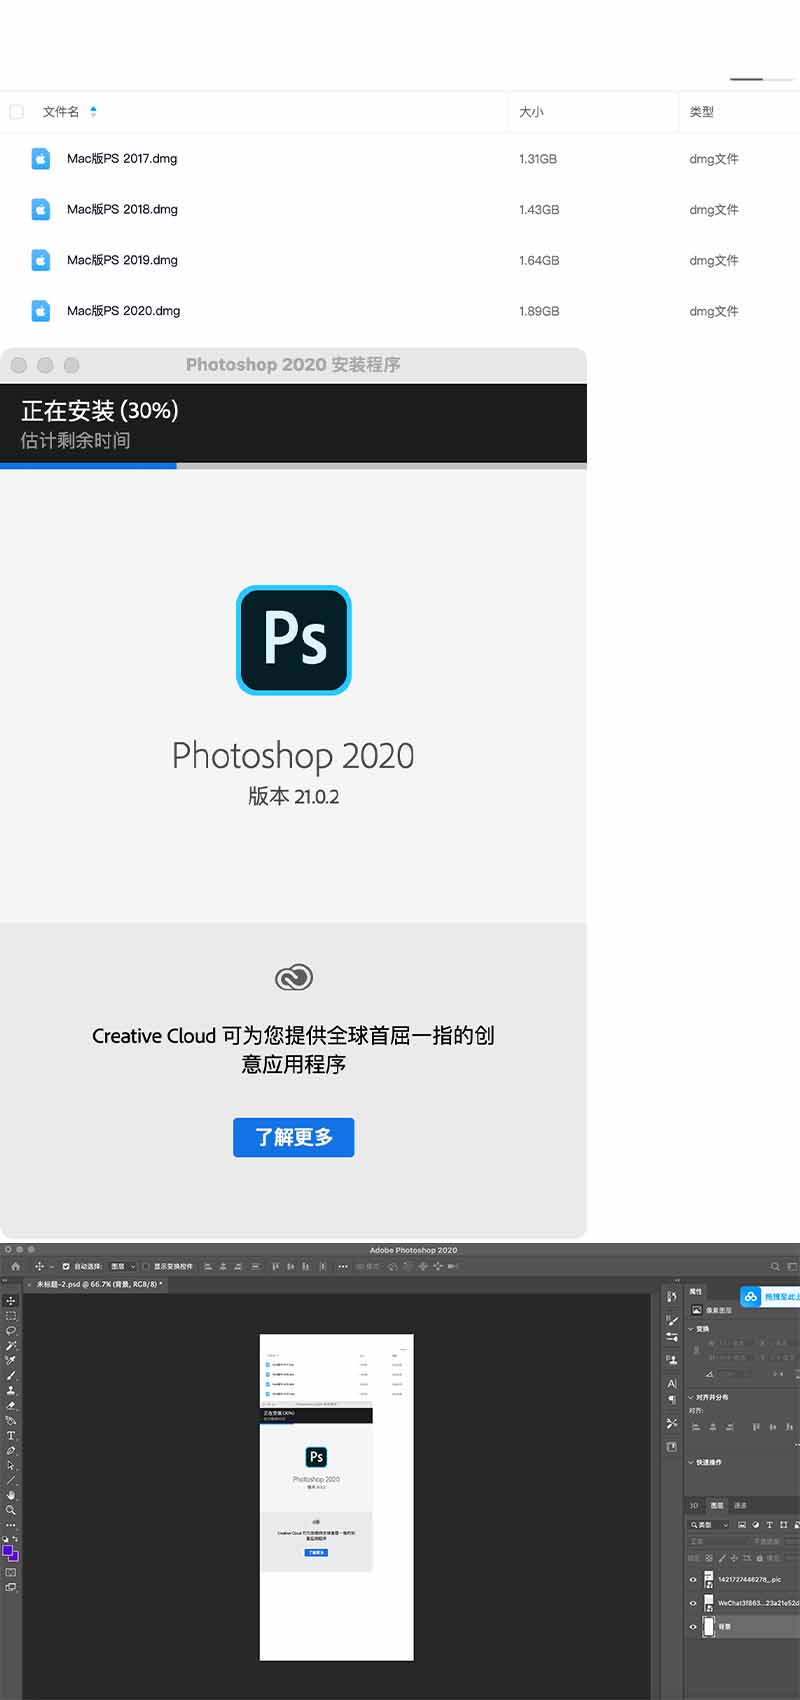Select the Move tool in Photoshop toolbar
Image resolution: width=800 pixels, height=1700 pixels.
point(10,1301)
